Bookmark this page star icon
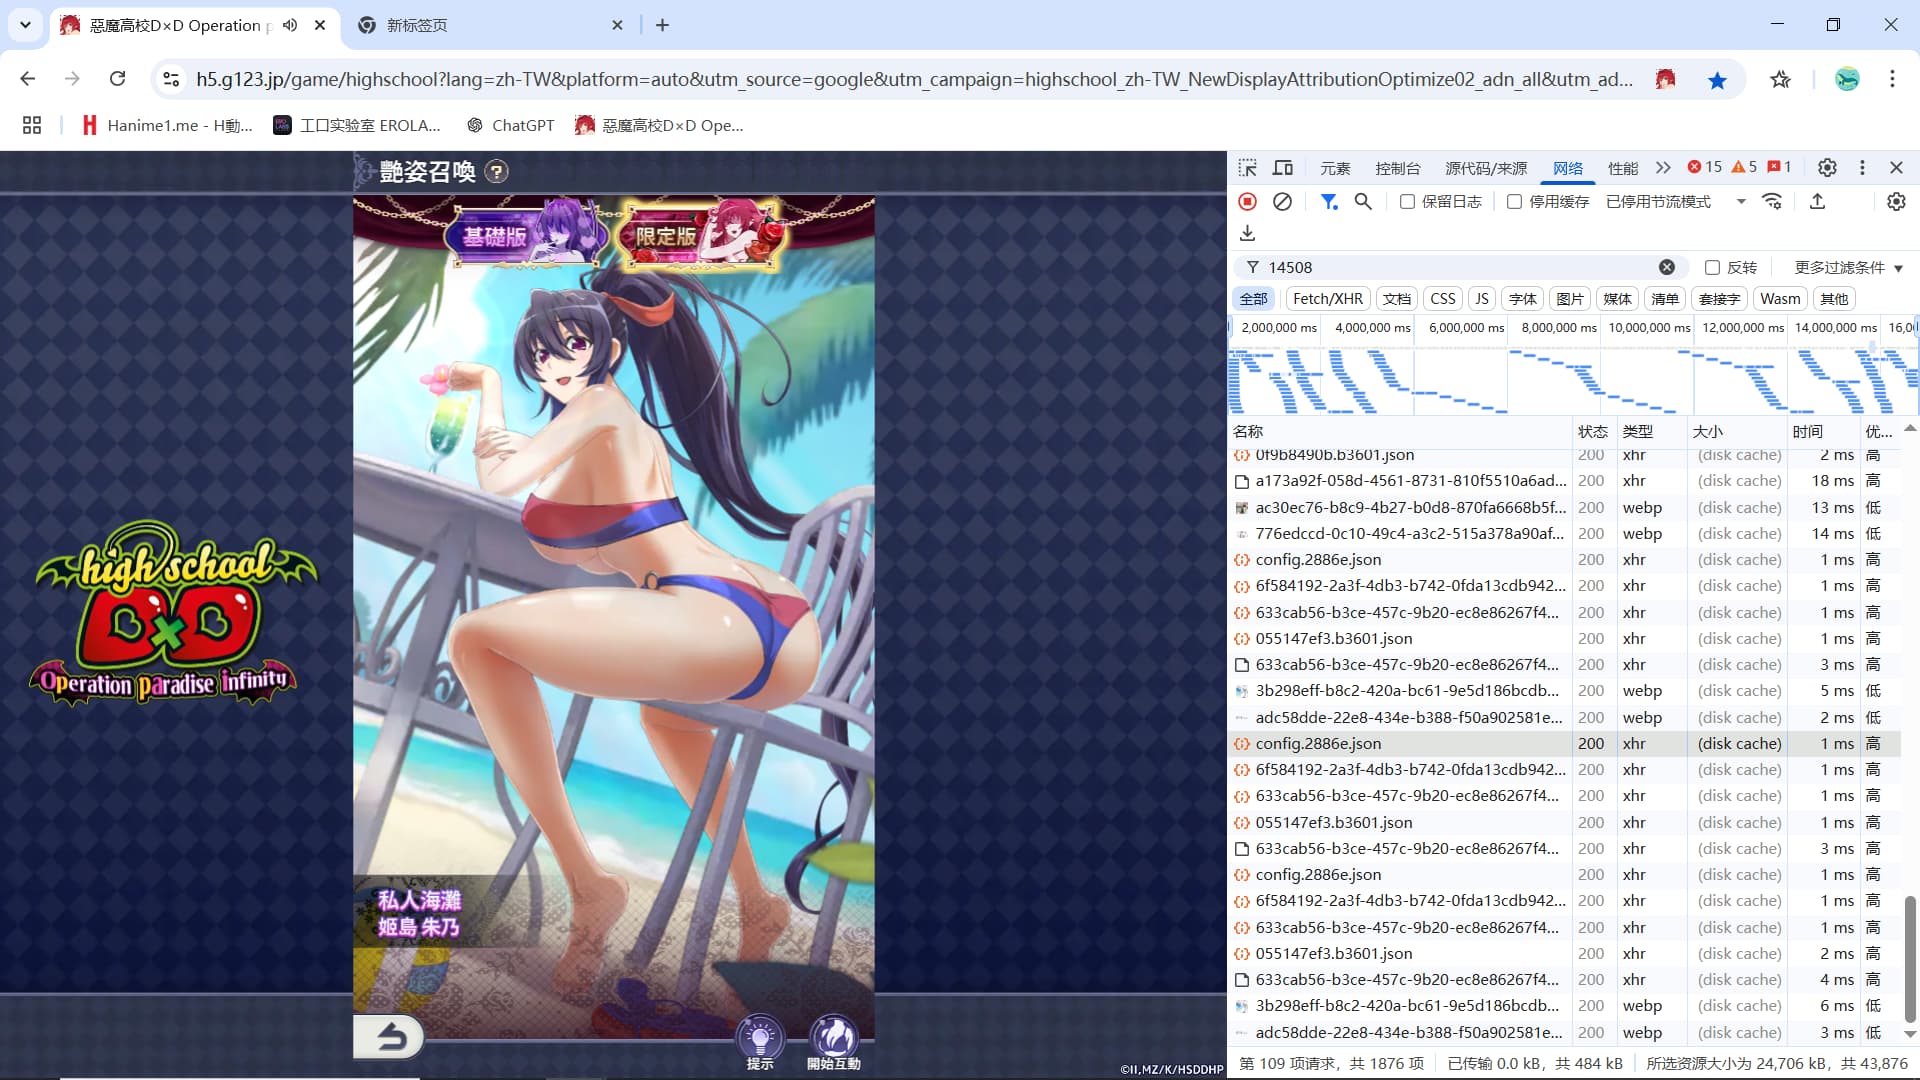This screenshot has width=1920, height=1080. click(x=1717, y=80)
